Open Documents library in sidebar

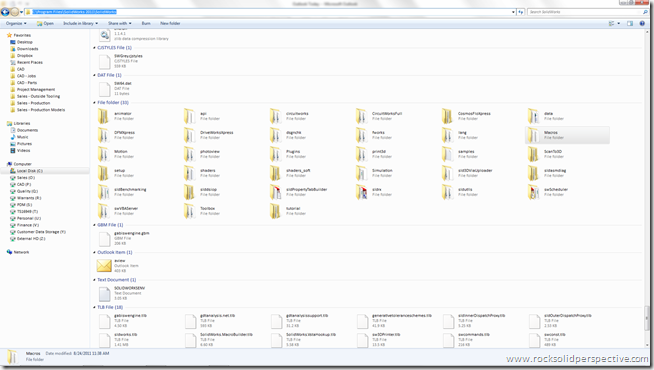(24, 130)
